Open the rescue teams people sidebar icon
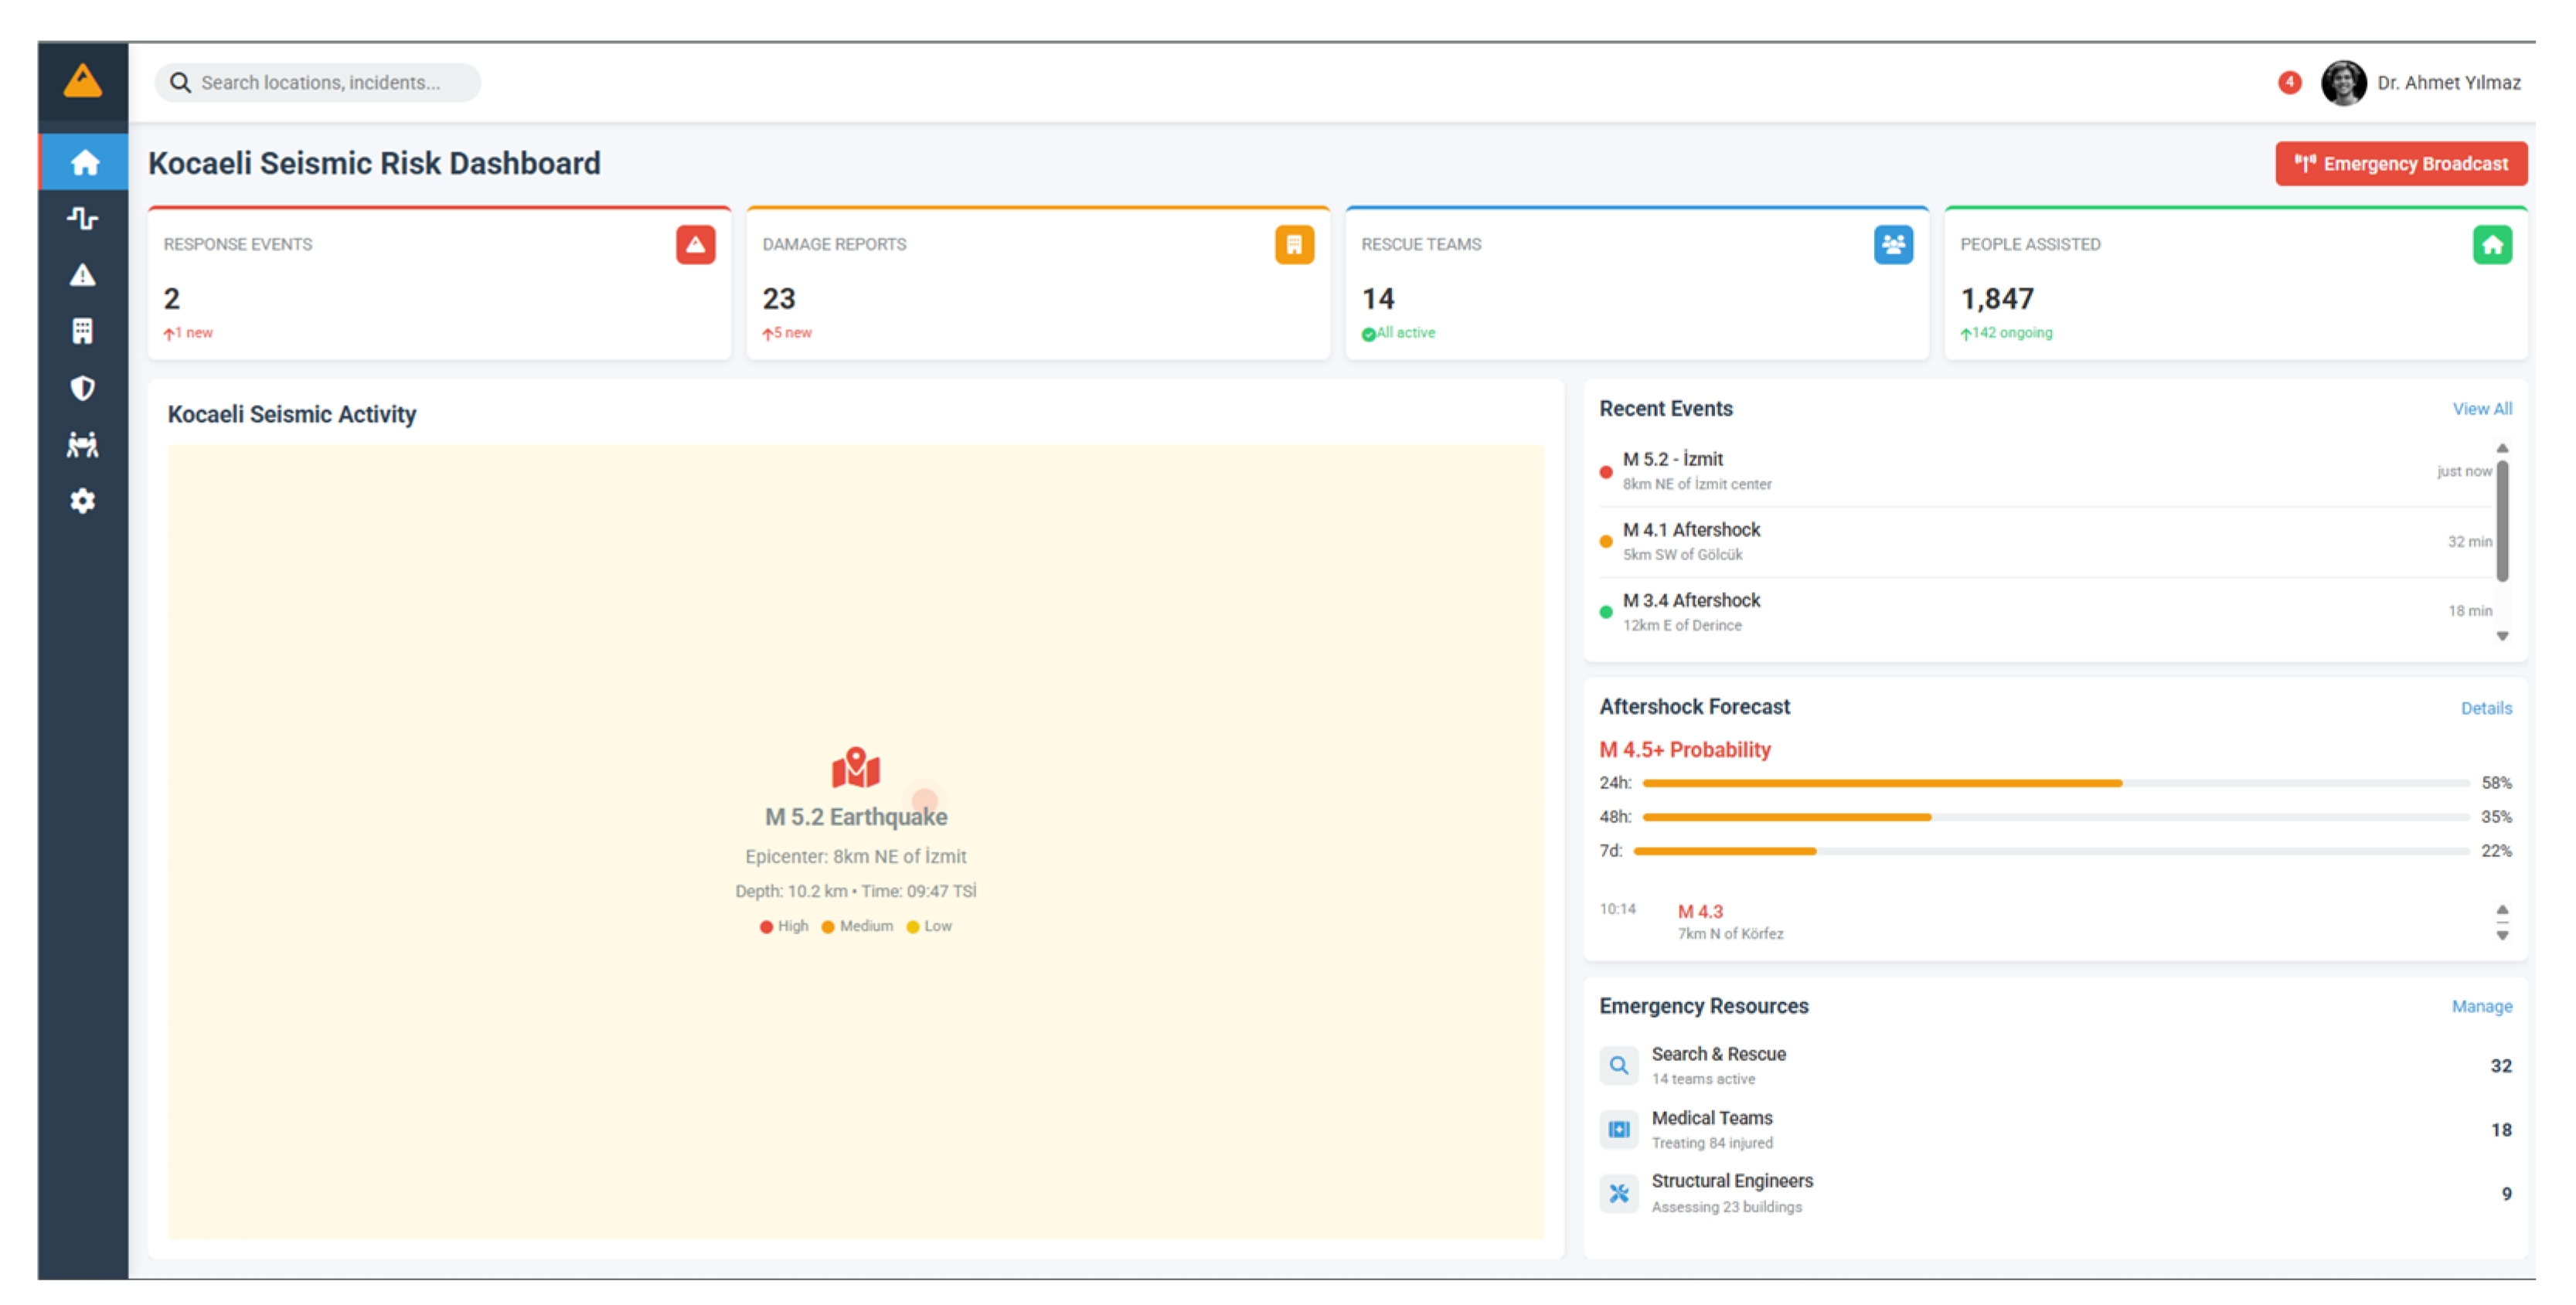The width and height of the screenshot is (2576, 1305). click(83, 444)
